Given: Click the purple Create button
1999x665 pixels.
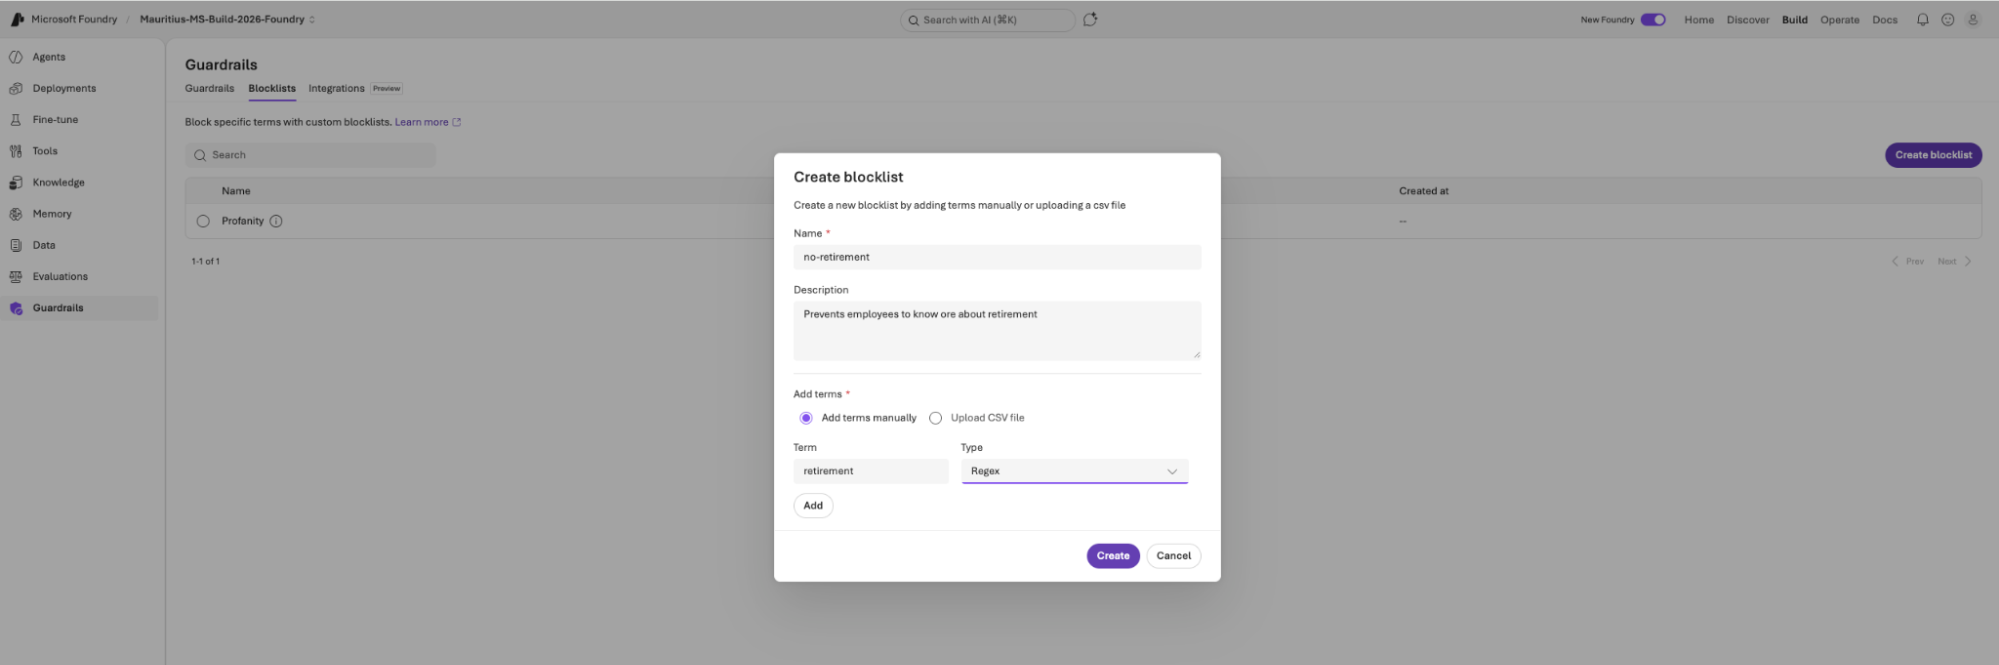Looking at the screenshot, I should [1113, 556].
